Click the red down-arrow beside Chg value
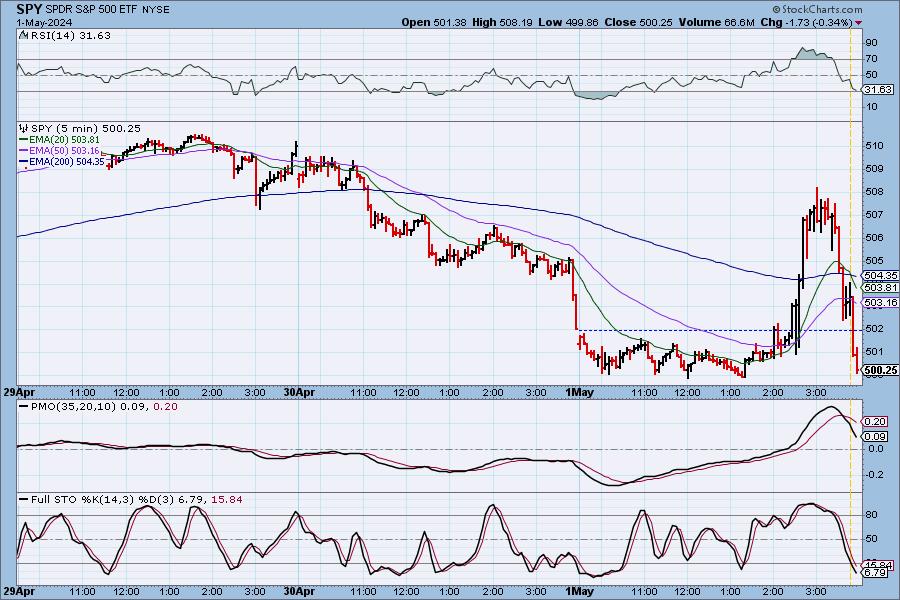The width and height of the screenshot is (900, 600). click(858, 23)
